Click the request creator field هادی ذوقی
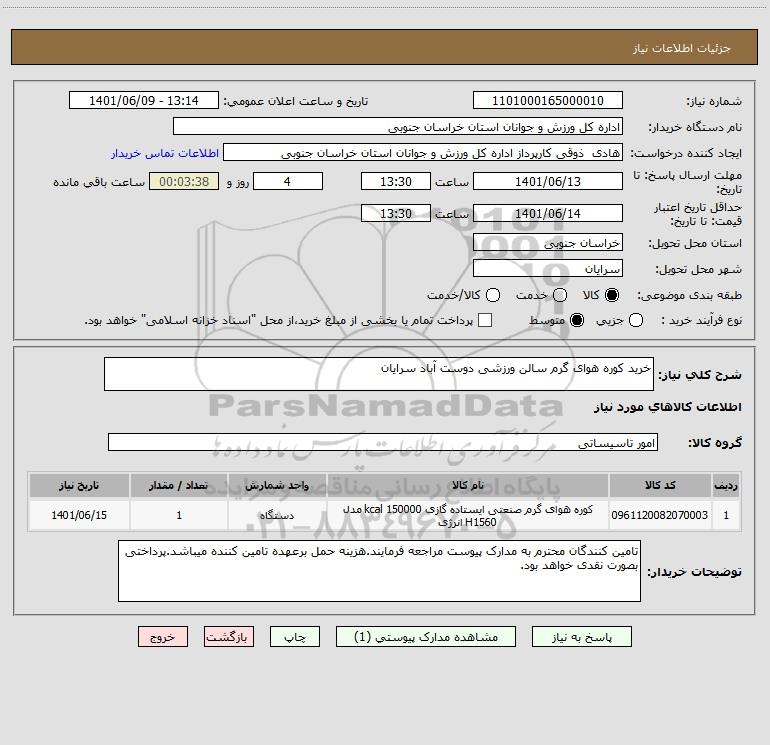 (423, 152)
